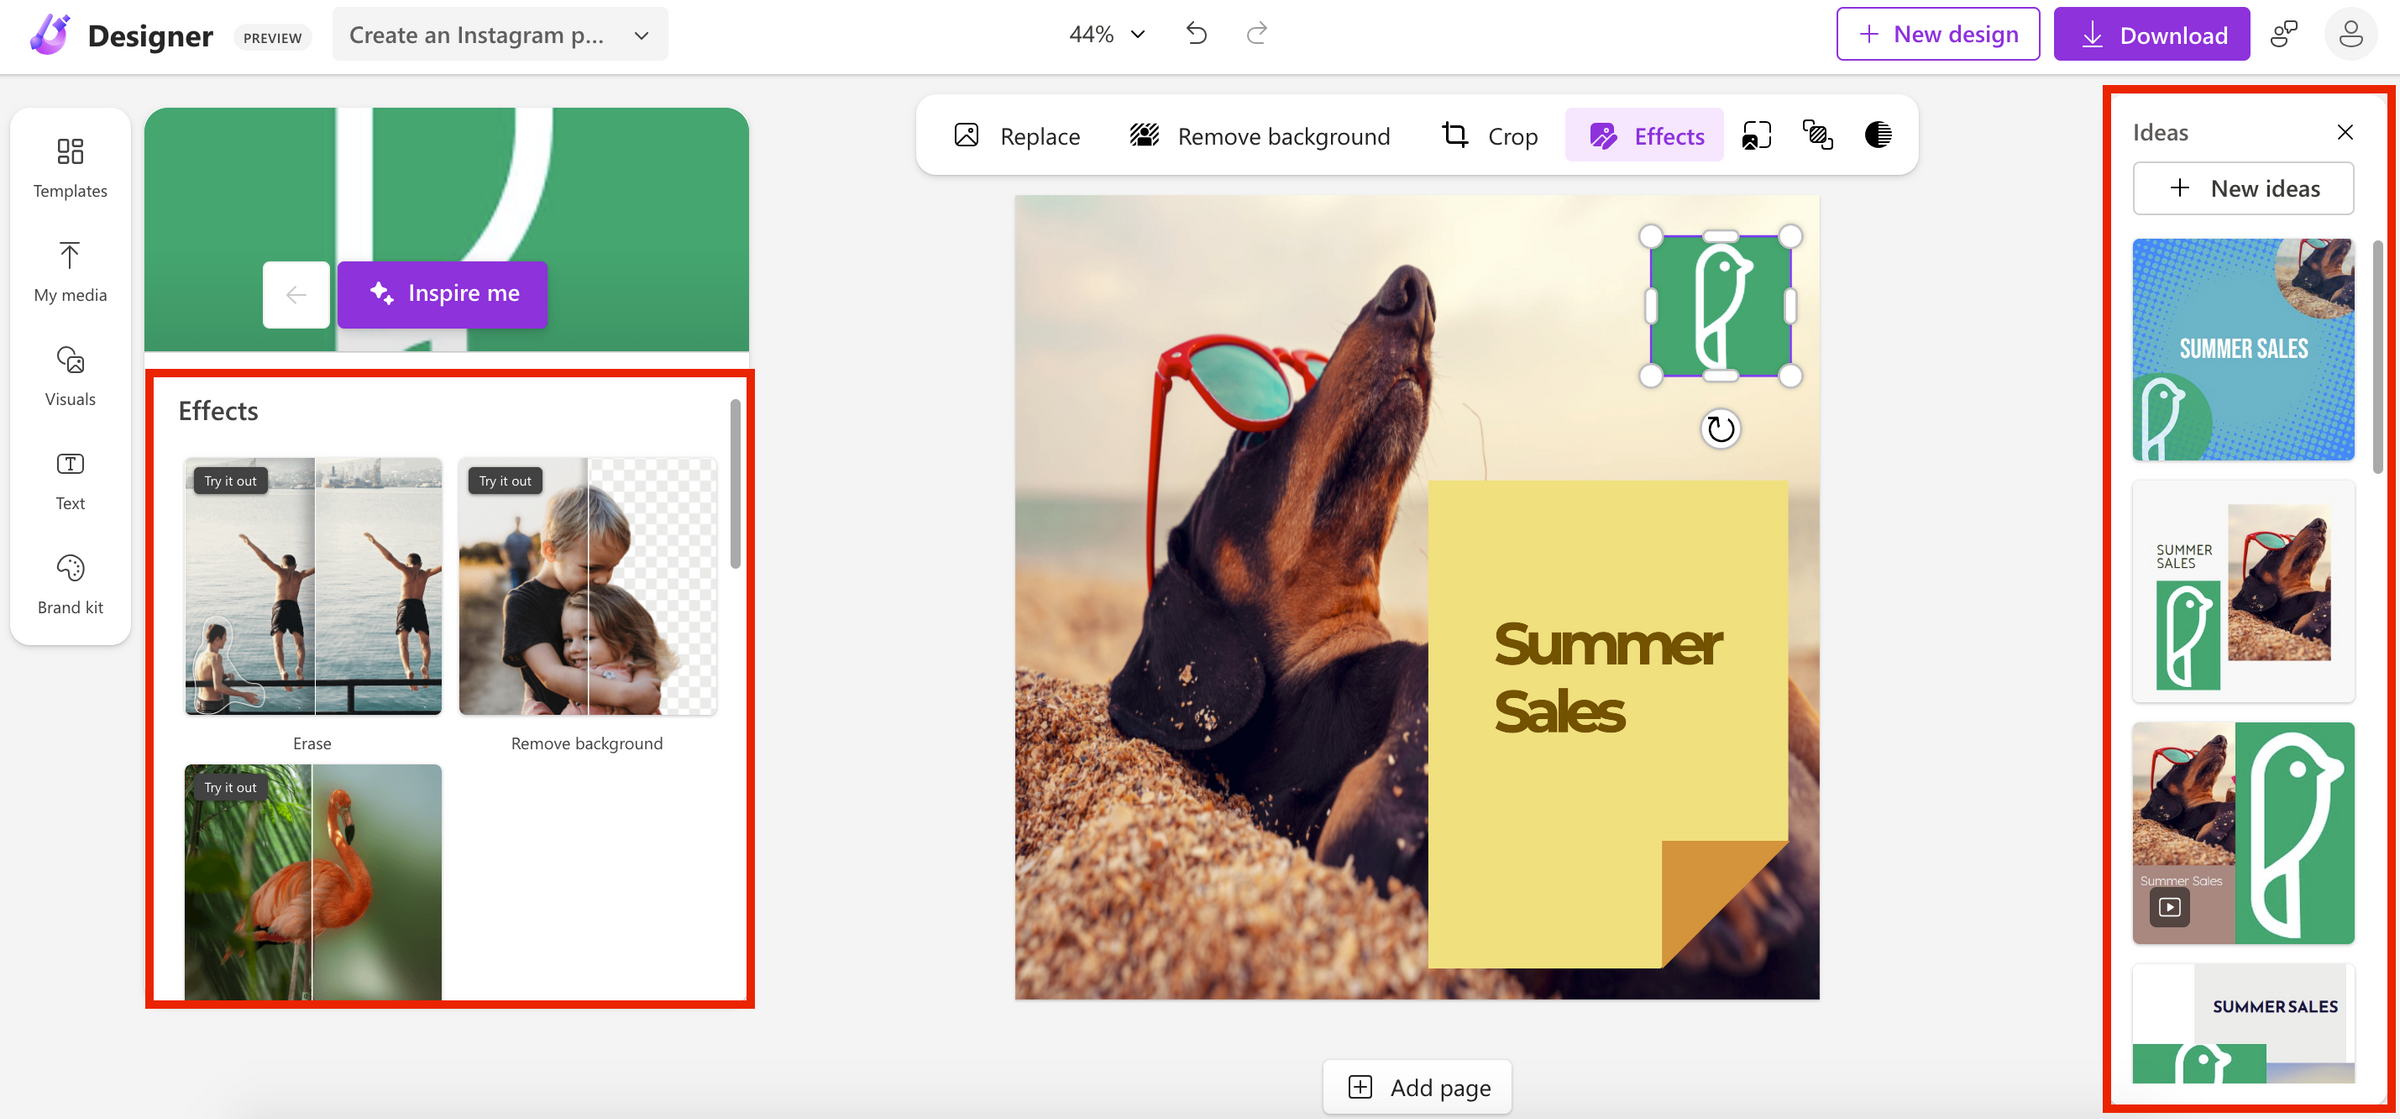The image size is (2400, 1119).
Task: Open the Brand kit panel
Action: (x=70, y=584)
